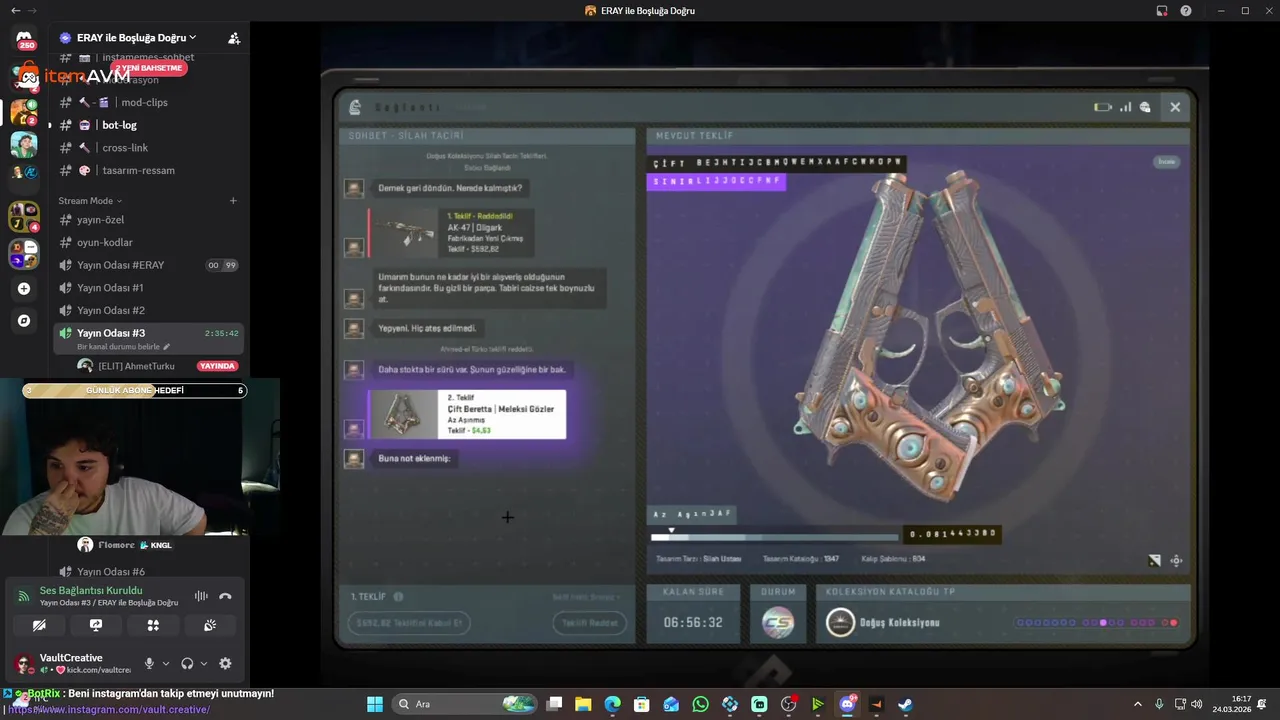Join Yayın Odası #2 voice channel
The width and height of the screenshot is (1280, 720).
146,310
